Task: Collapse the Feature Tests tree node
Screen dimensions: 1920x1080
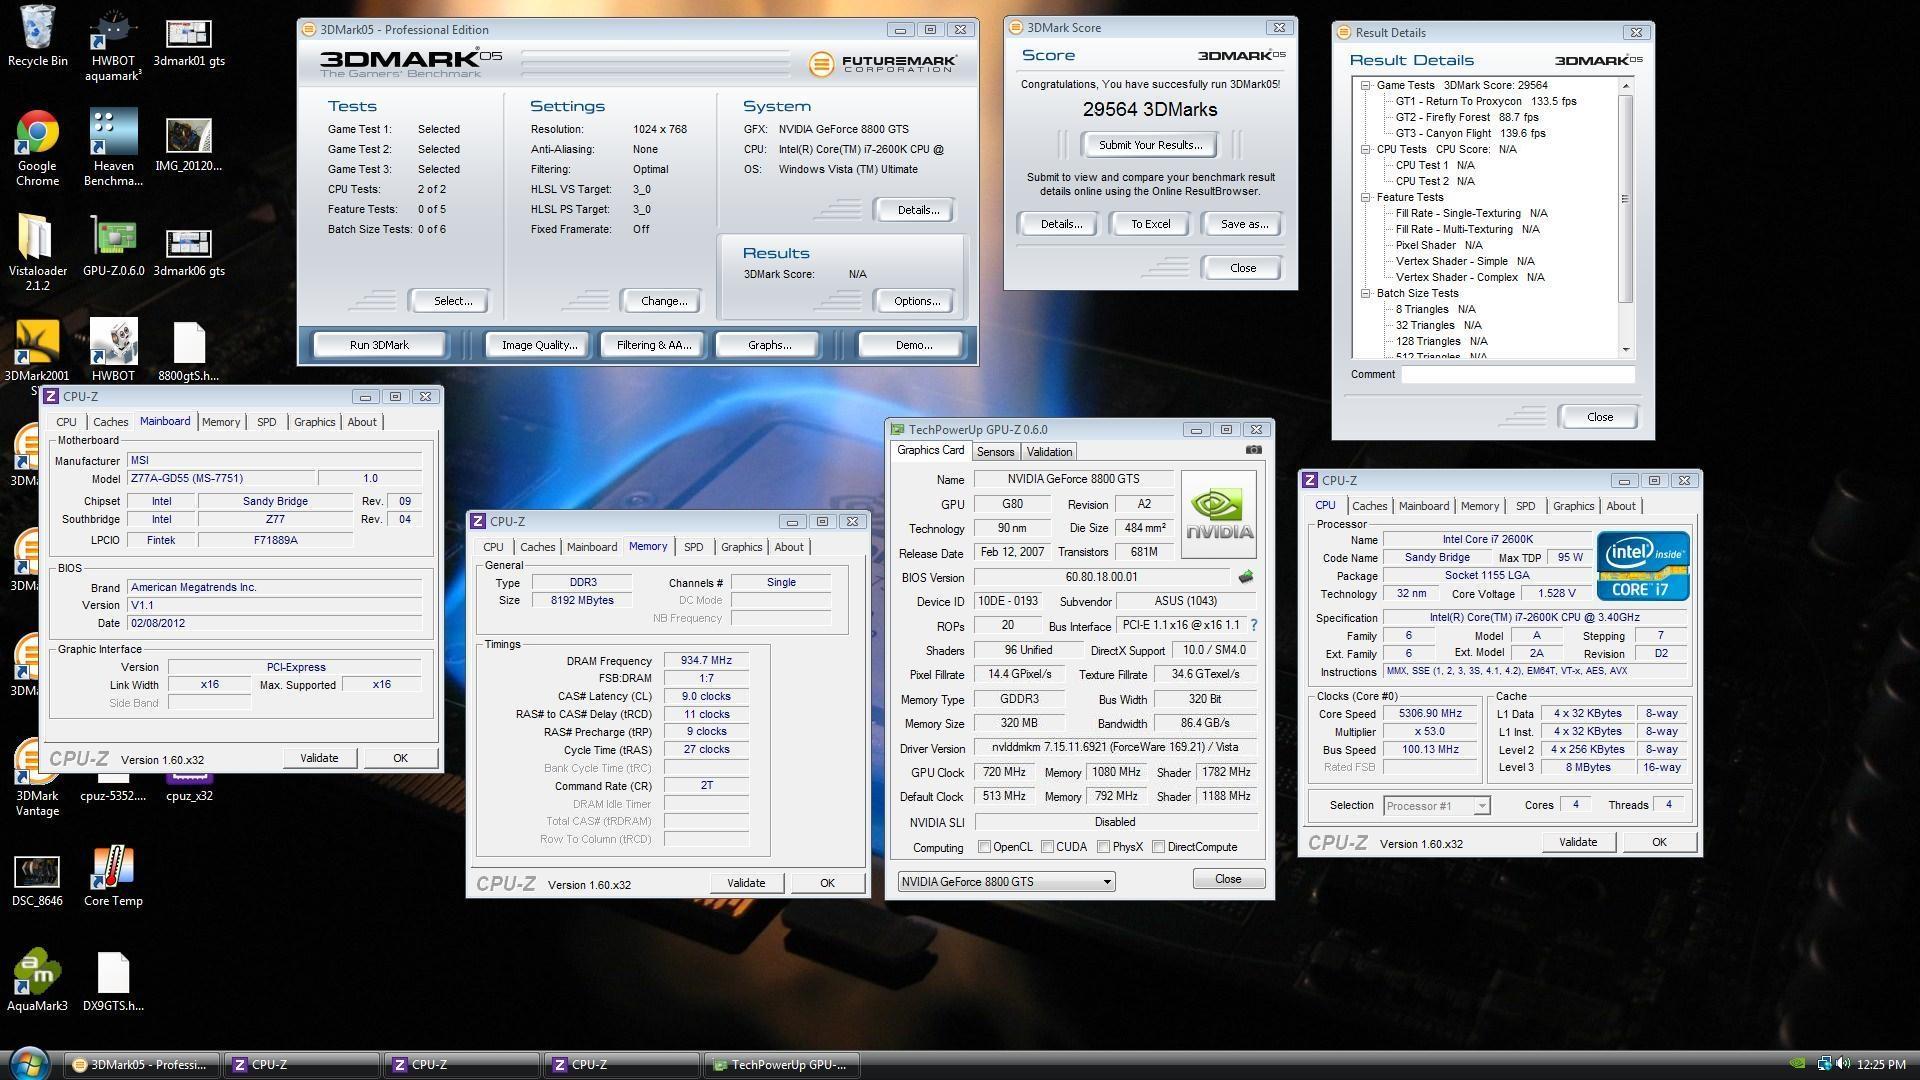Action: coord(1365,197)
